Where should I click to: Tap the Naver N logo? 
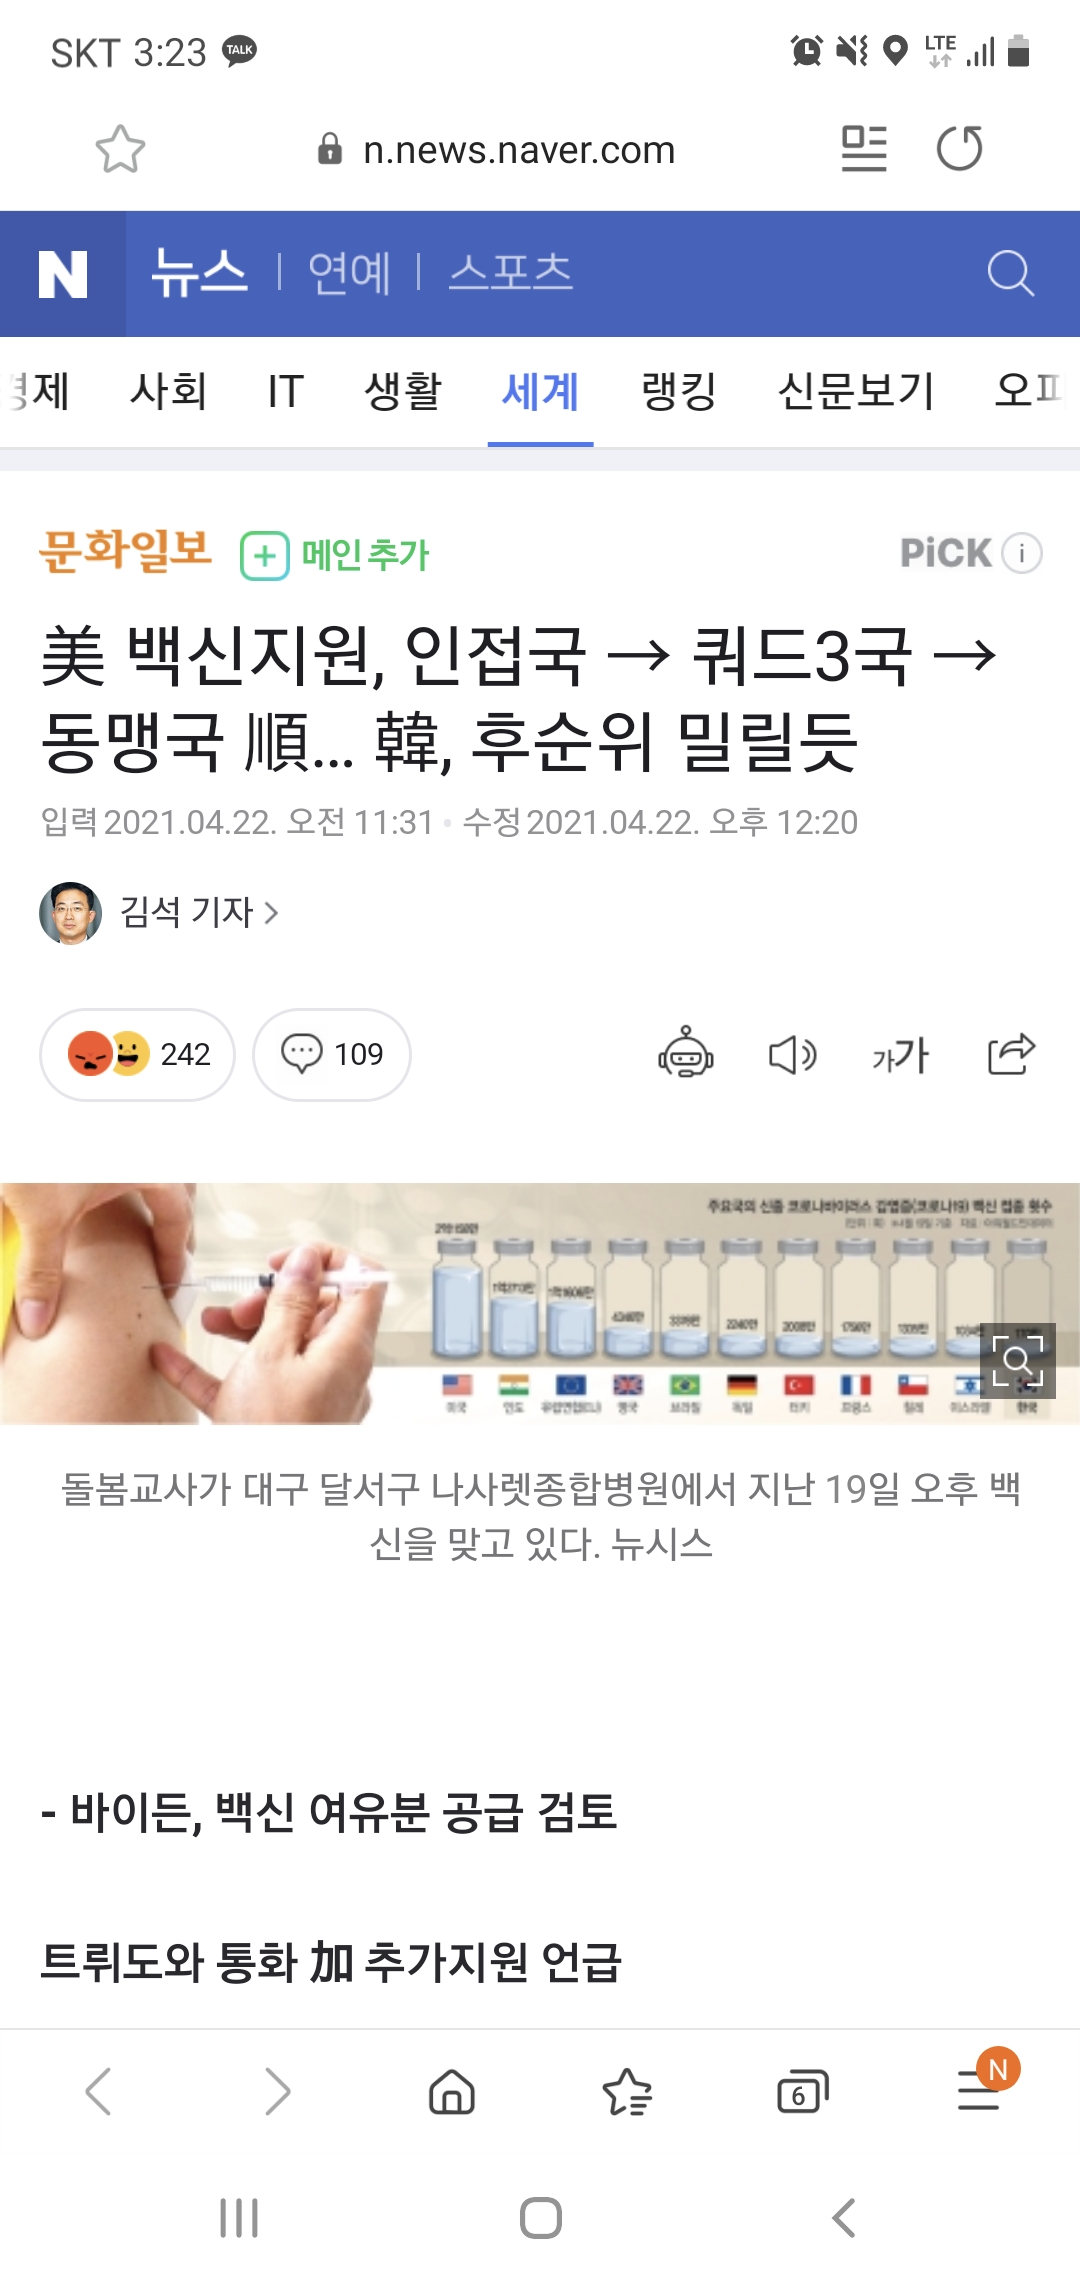point(63,274)
